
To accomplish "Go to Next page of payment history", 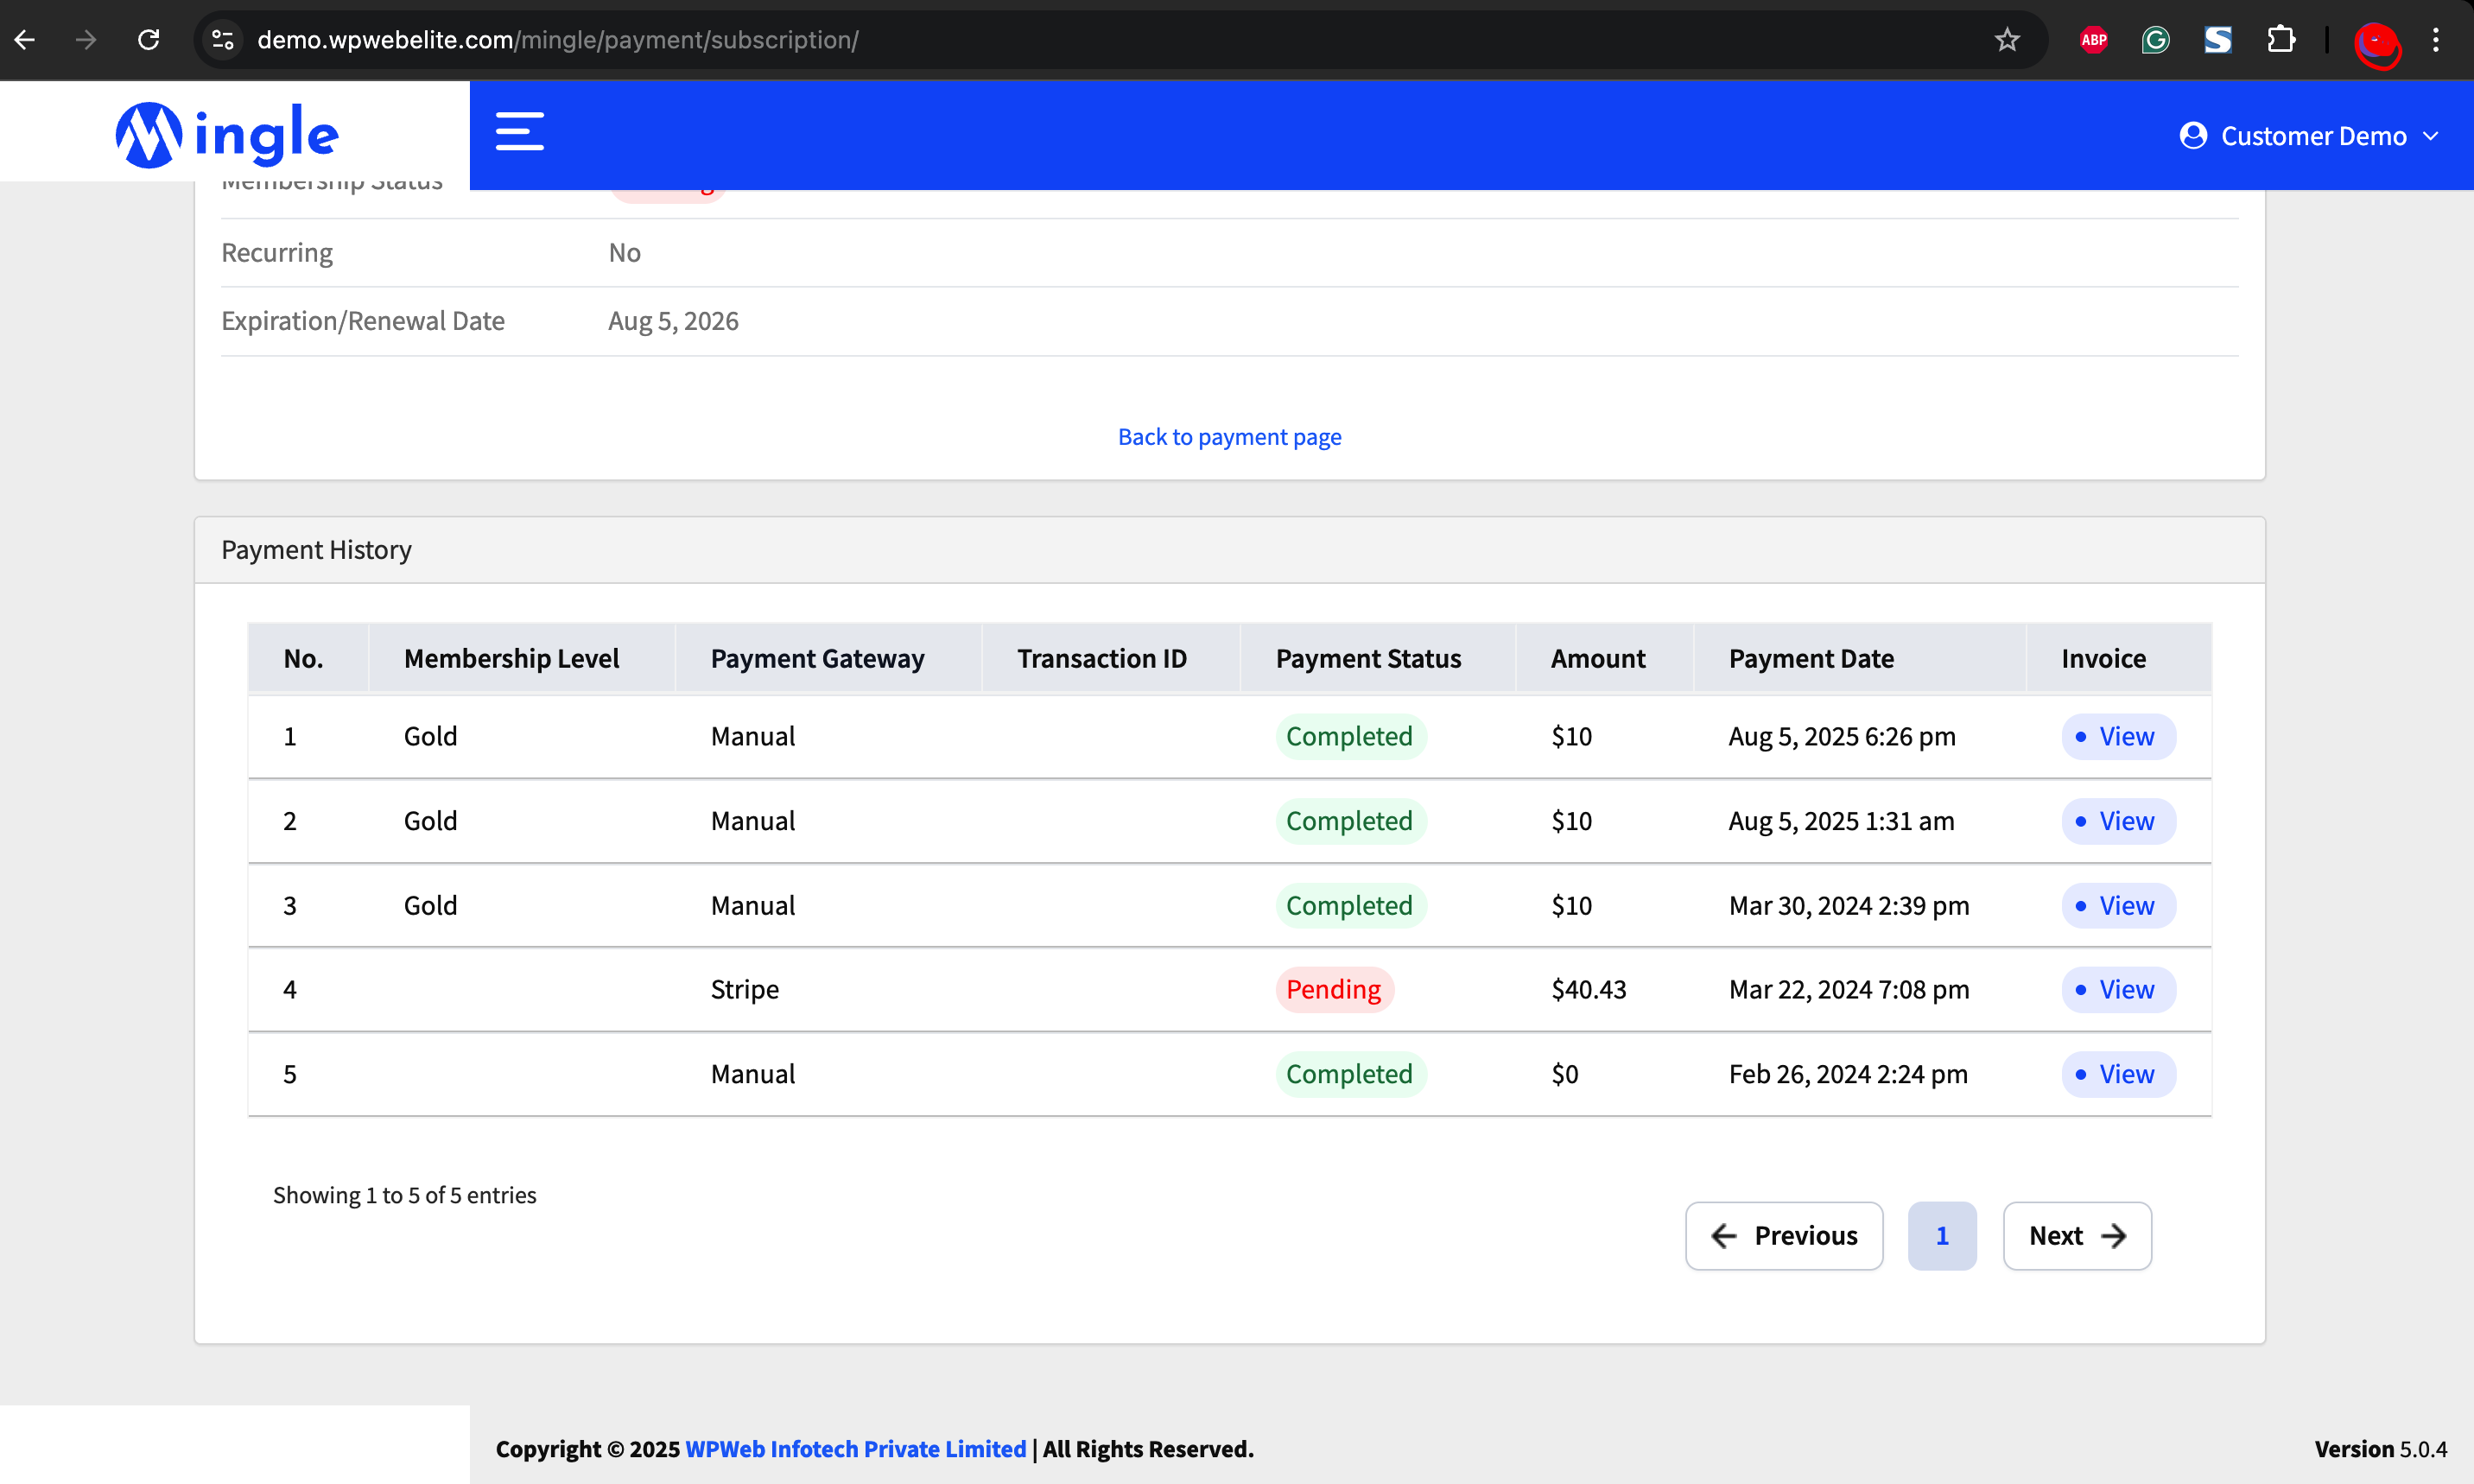I will [x=2077, y=1236].
